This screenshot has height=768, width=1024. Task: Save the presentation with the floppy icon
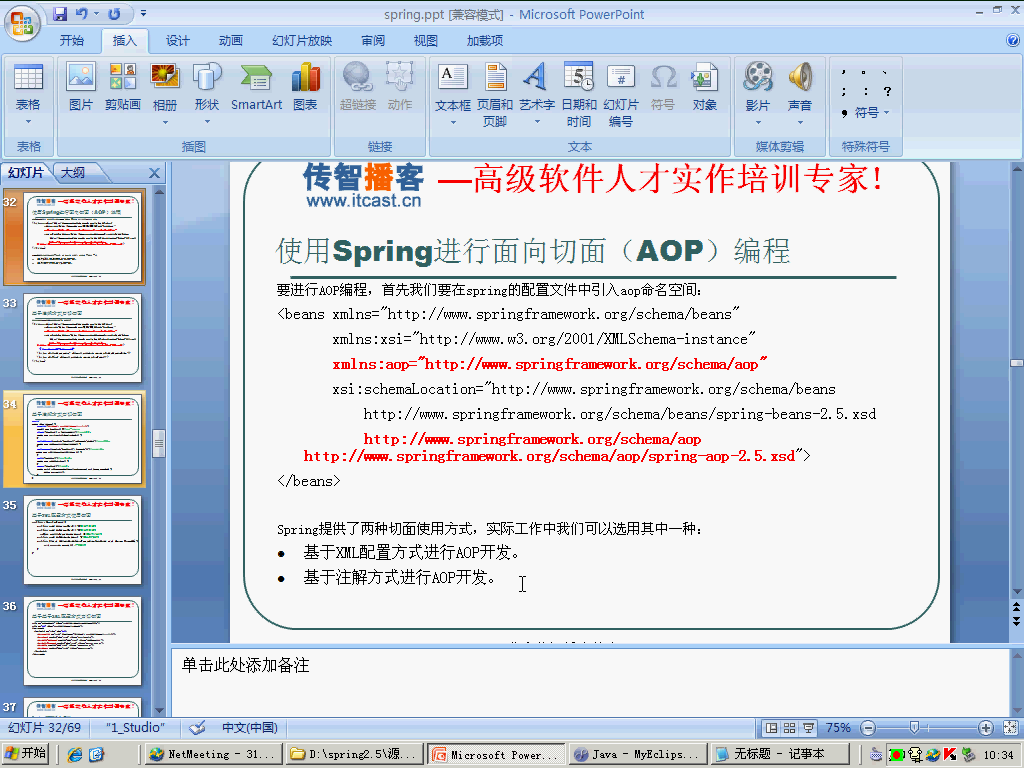[x=60, y=13]
